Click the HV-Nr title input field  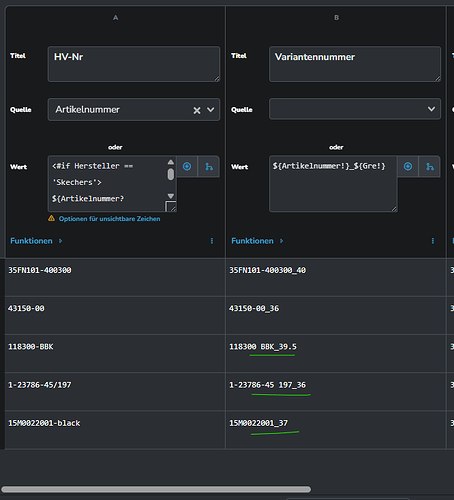click(x=134, y=64)
